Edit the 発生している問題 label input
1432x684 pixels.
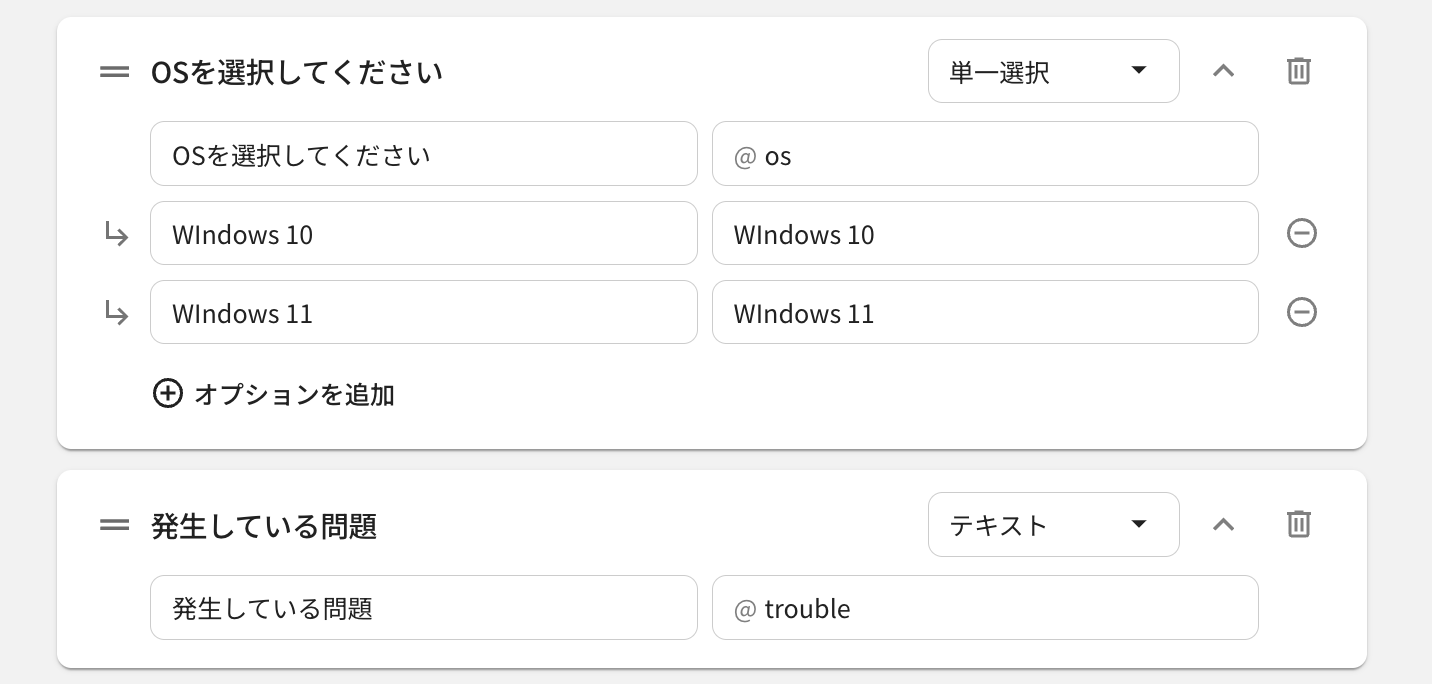click(x=423, y=607)
